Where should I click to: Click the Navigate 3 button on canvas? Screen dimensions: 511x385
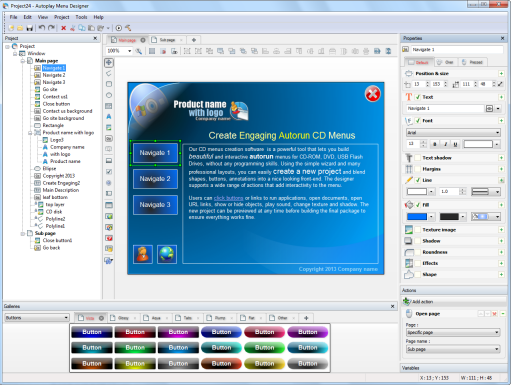point(155,205)
